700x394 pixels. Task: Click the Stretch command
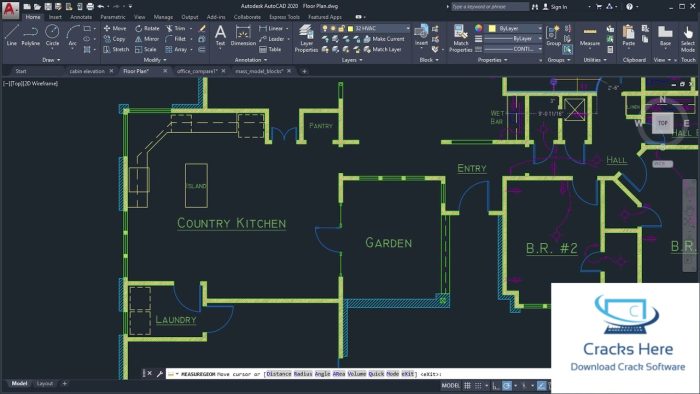(116, 50)
